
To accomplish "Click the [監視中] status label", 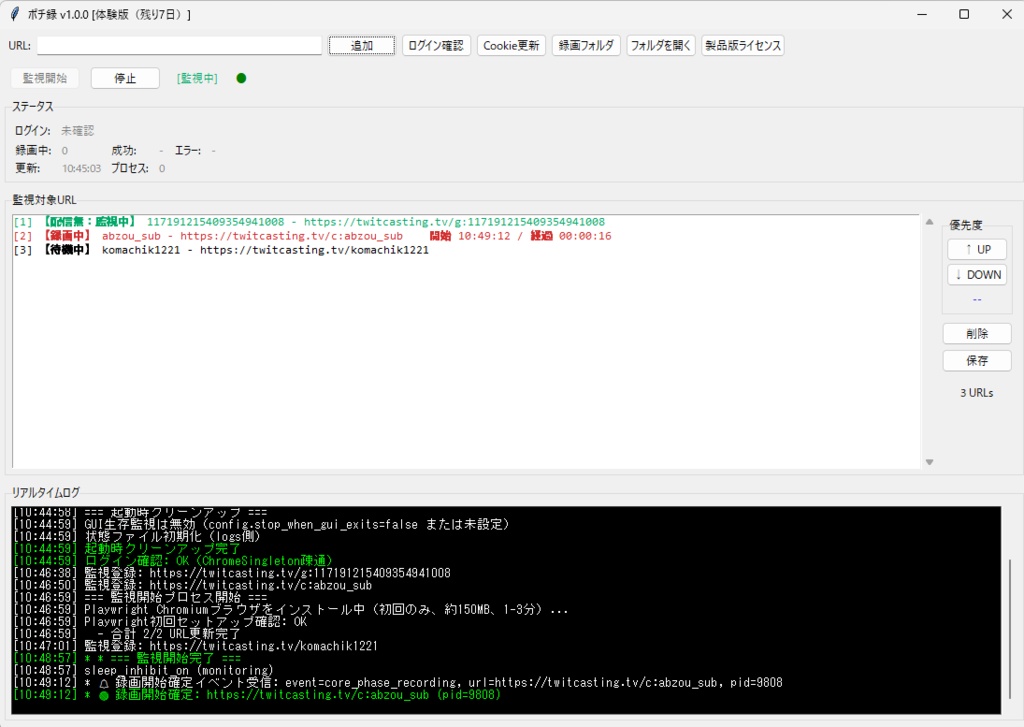I will tap(197, 78).
